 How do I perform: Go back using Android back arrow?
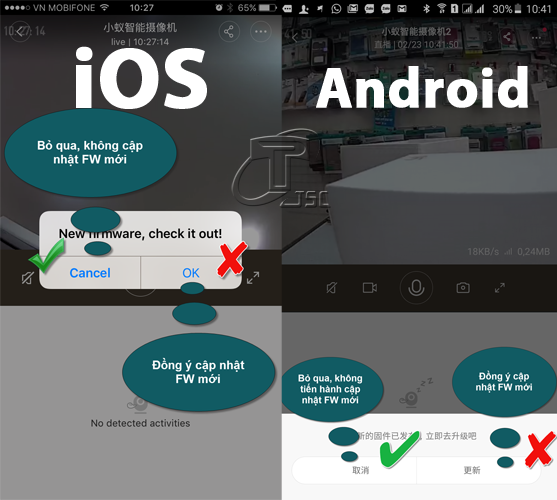point(294,37)
